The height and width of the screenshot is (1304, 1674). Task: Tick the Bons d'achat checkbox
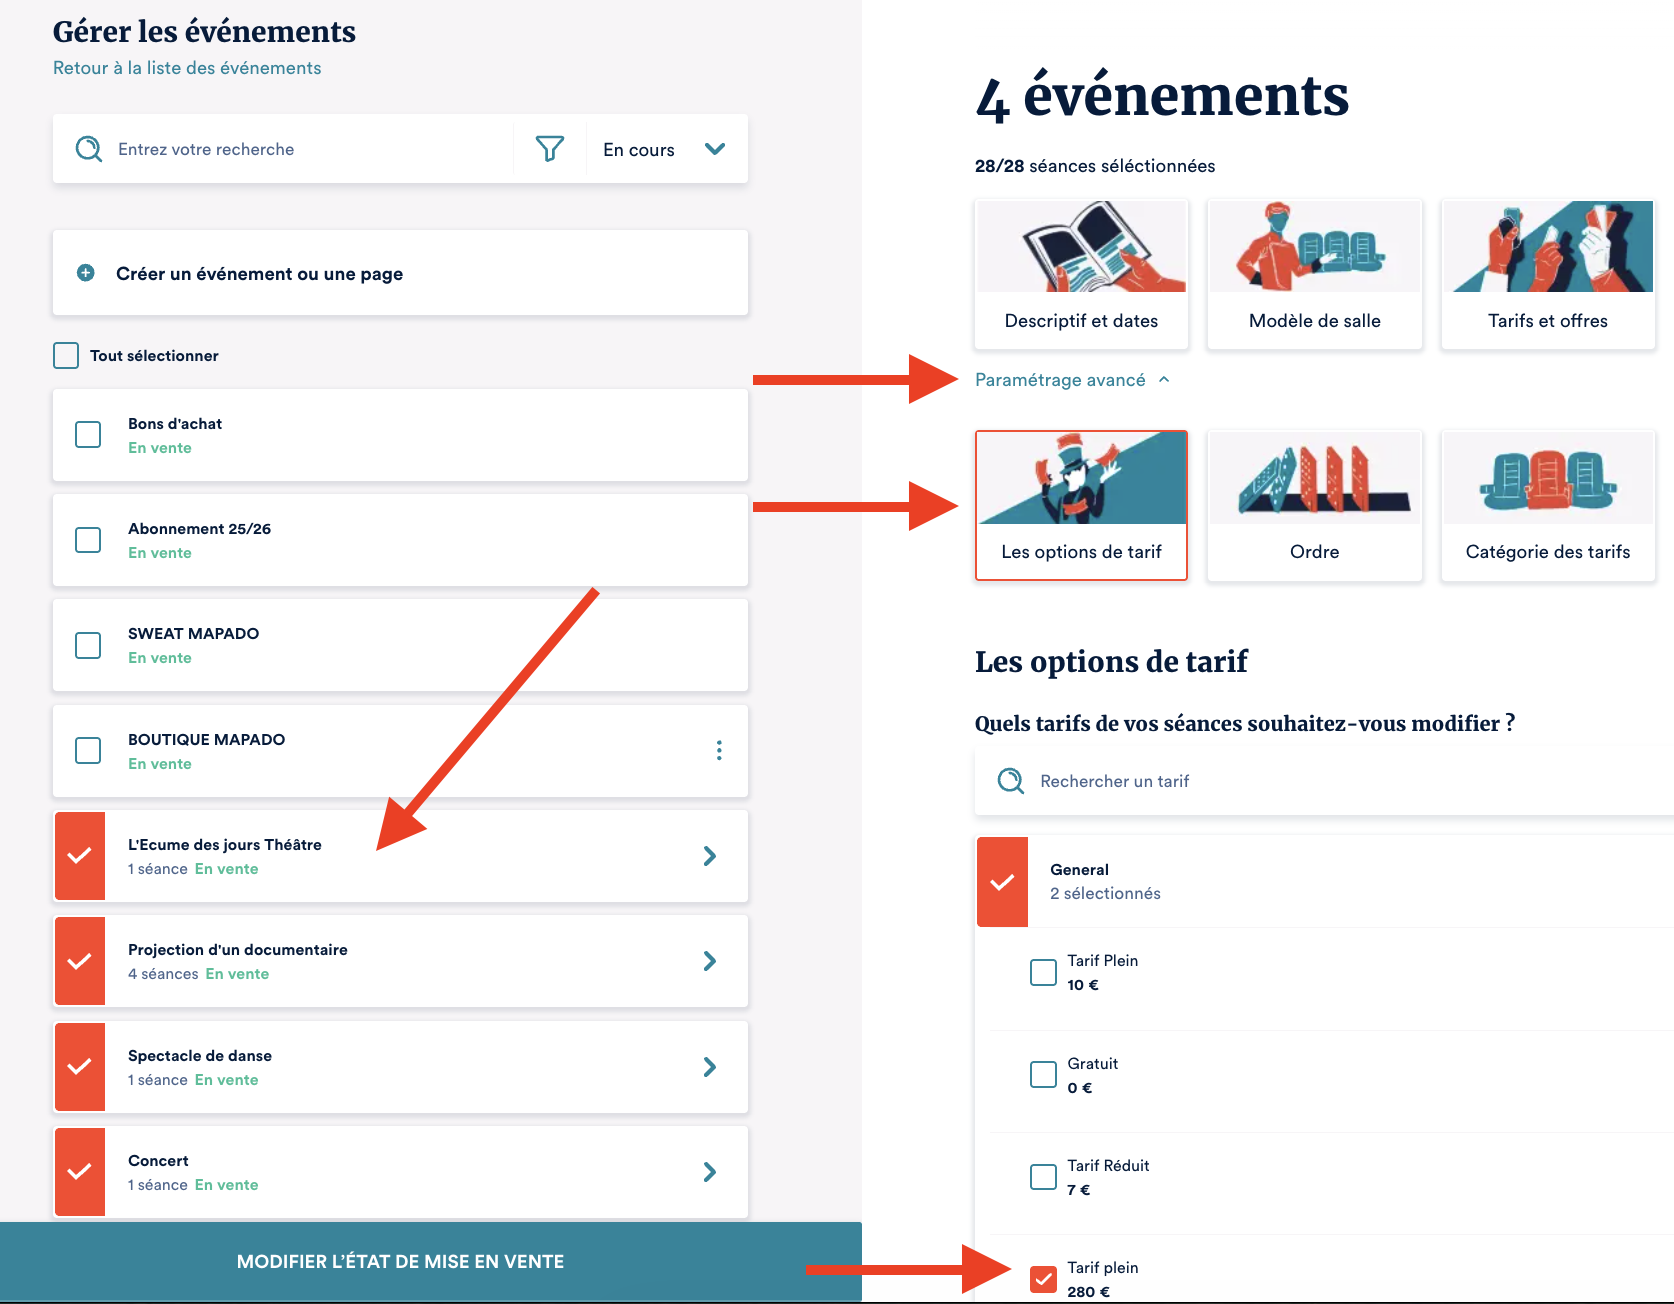click(x=88, y=435)
